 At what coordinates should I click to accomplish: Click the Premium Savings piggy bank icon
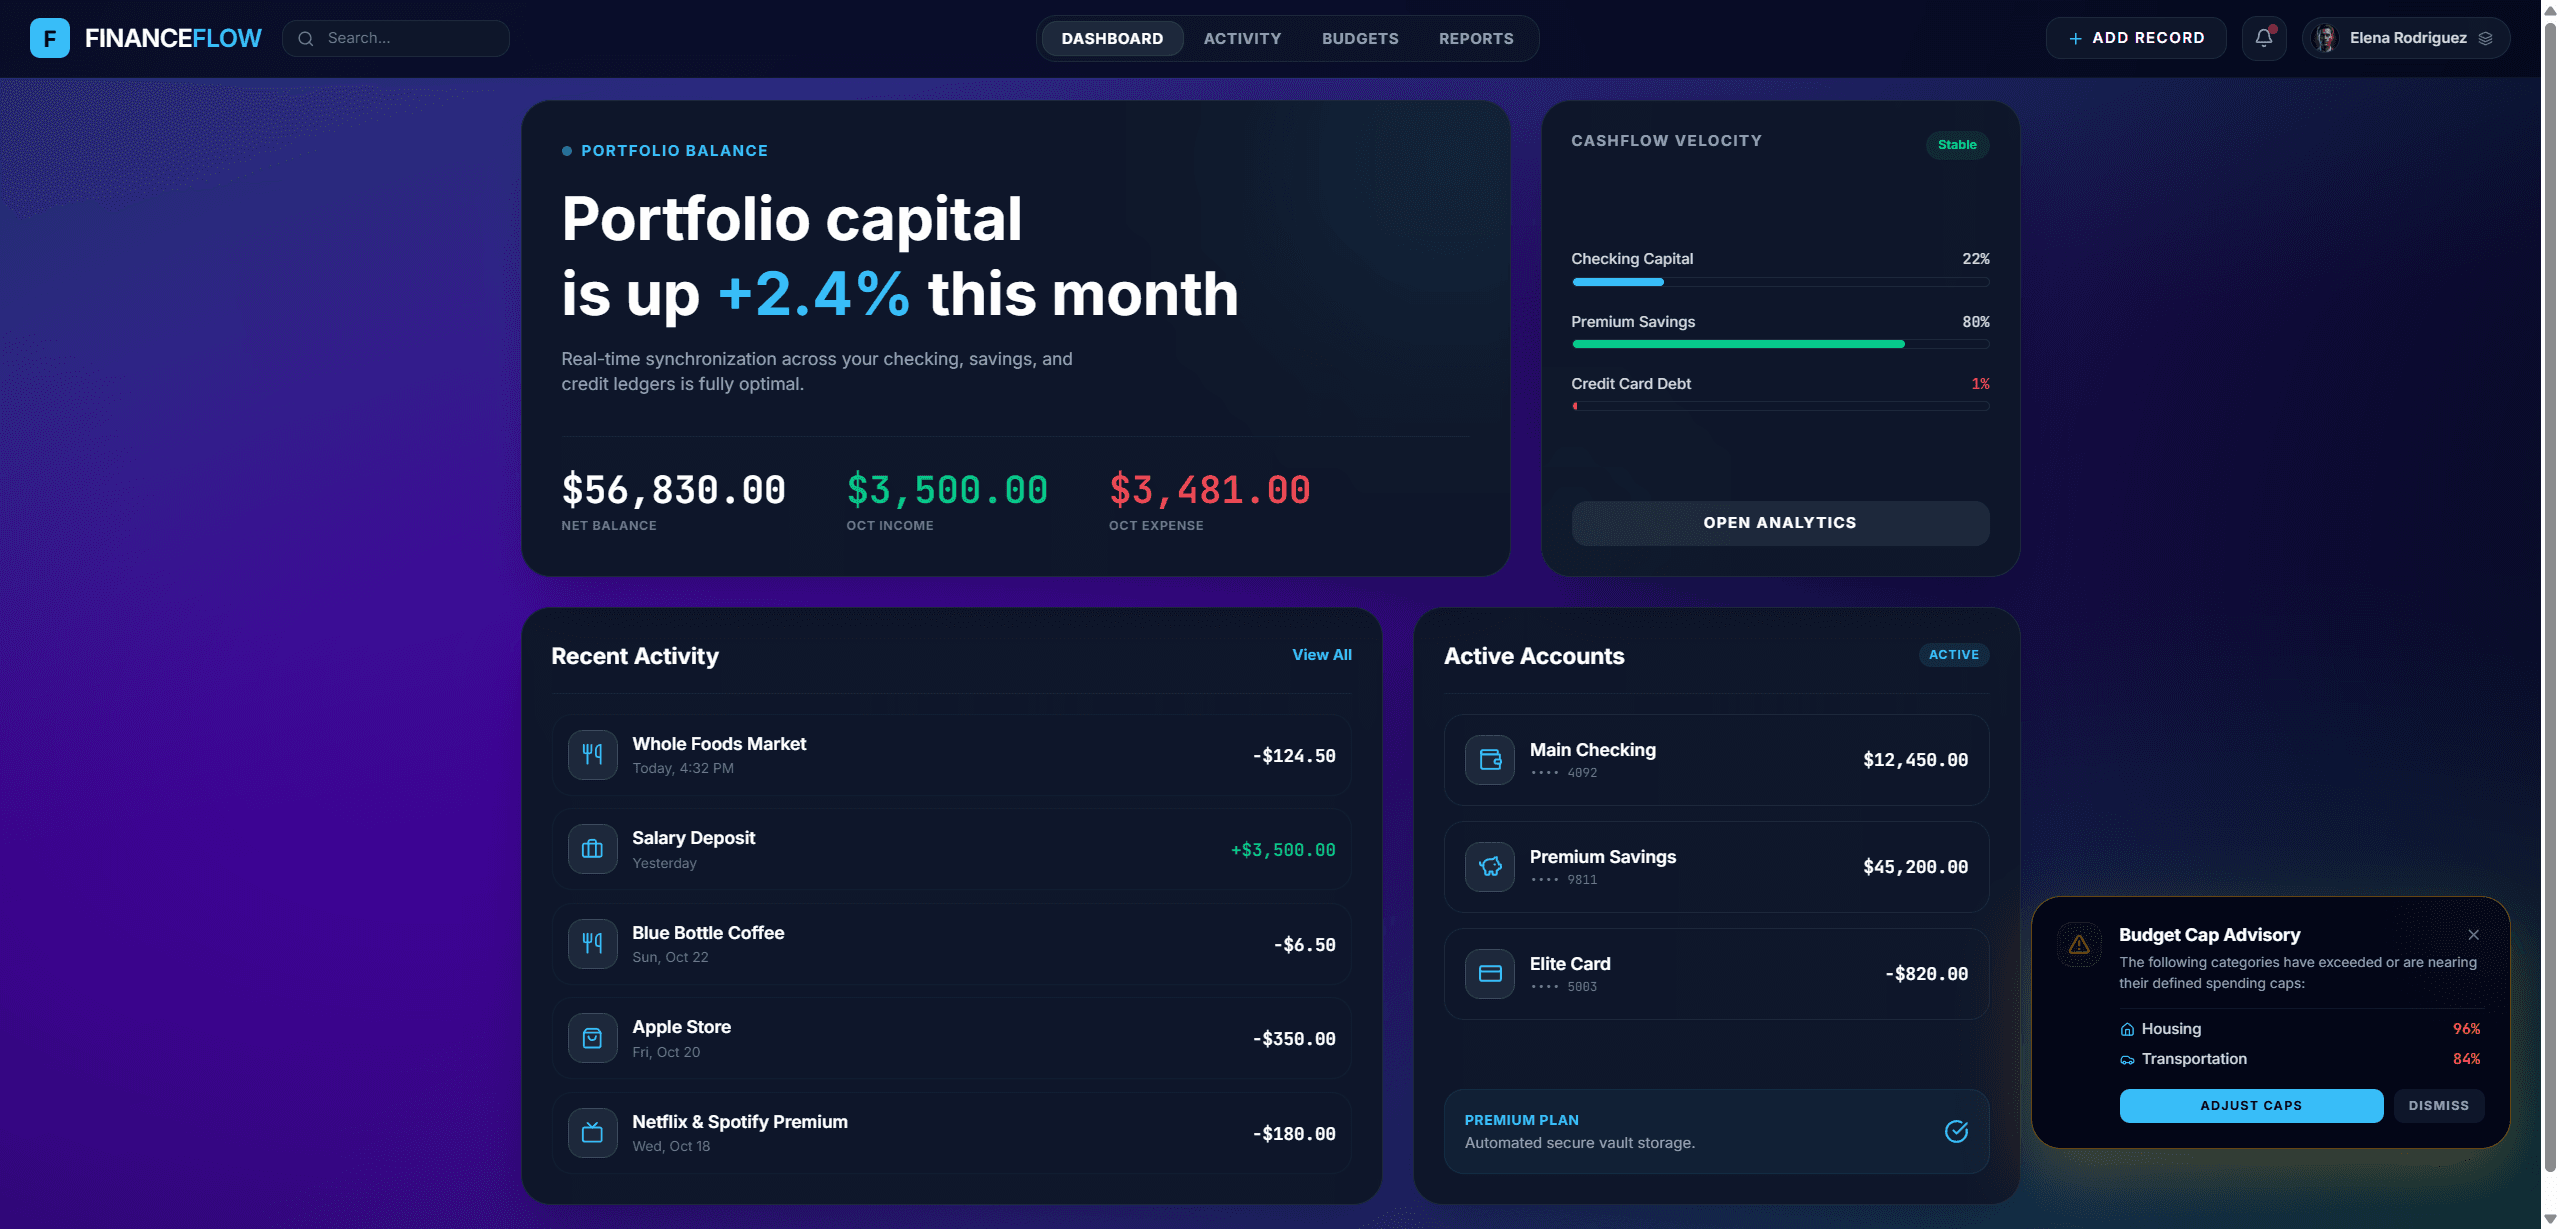(x=1490, y=867)
